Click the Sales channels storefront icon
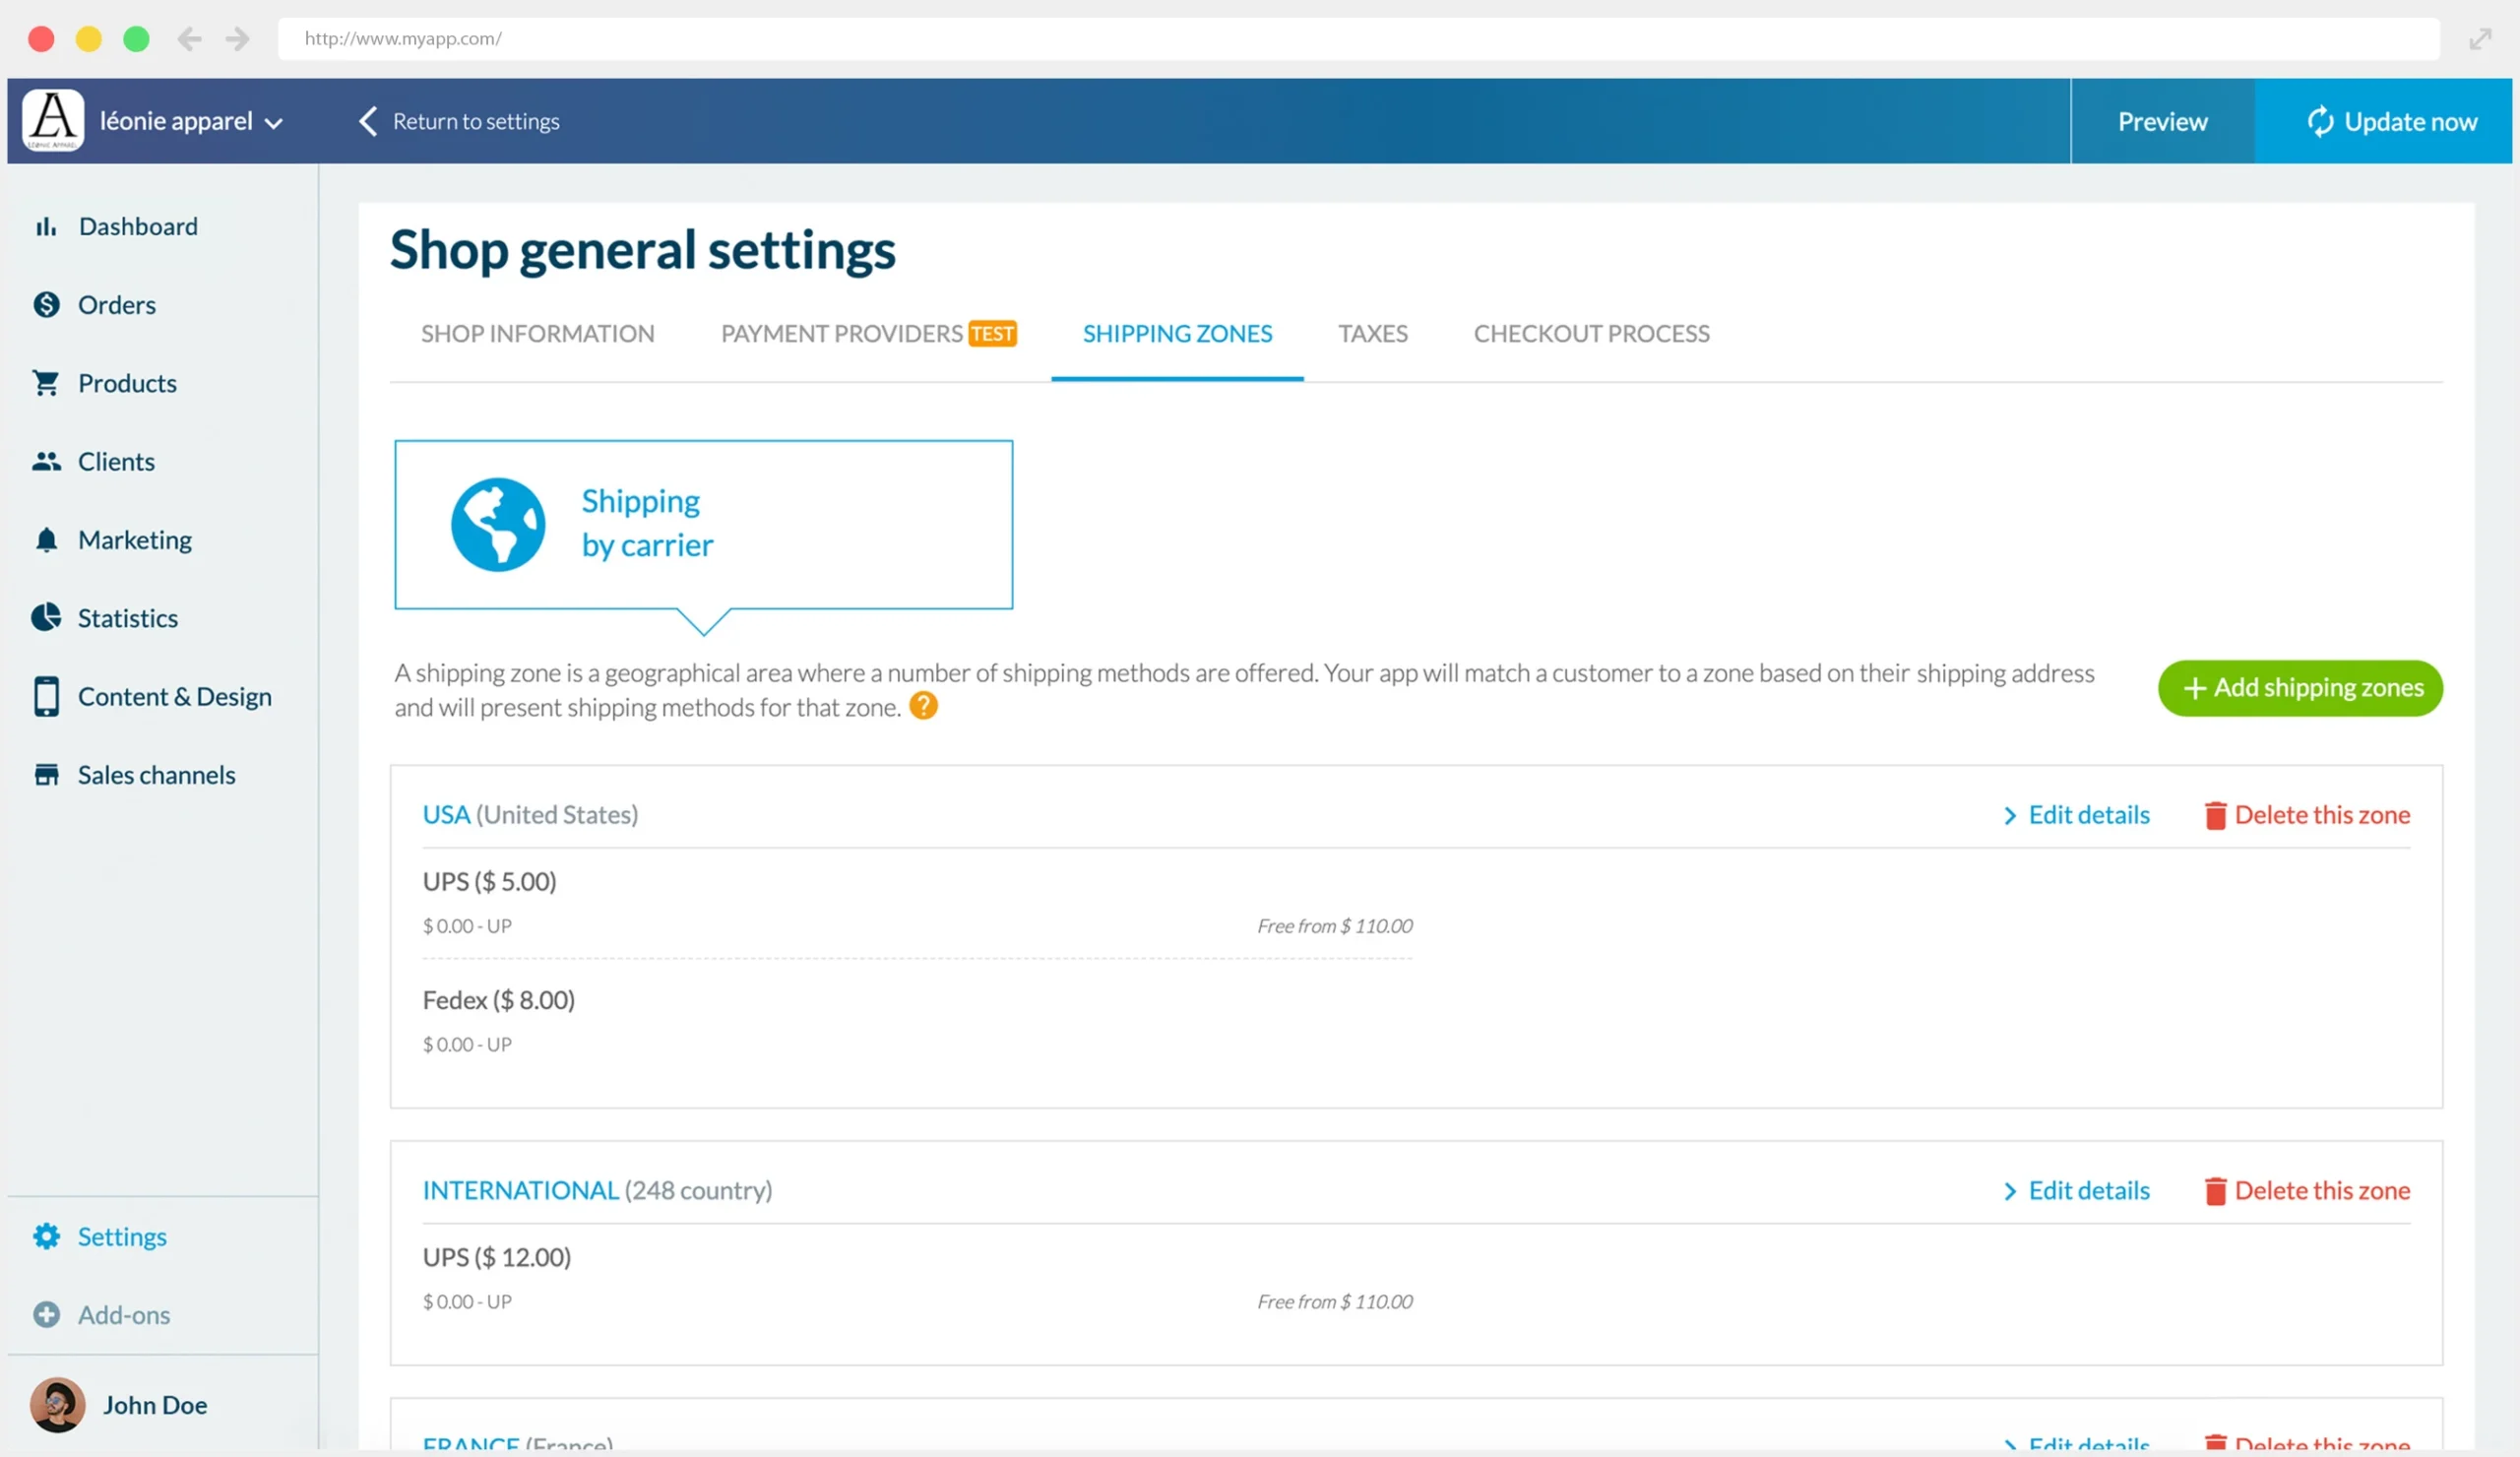Image resolution: width=2520 pixels, height=1457 pixels. click(46, 775)
